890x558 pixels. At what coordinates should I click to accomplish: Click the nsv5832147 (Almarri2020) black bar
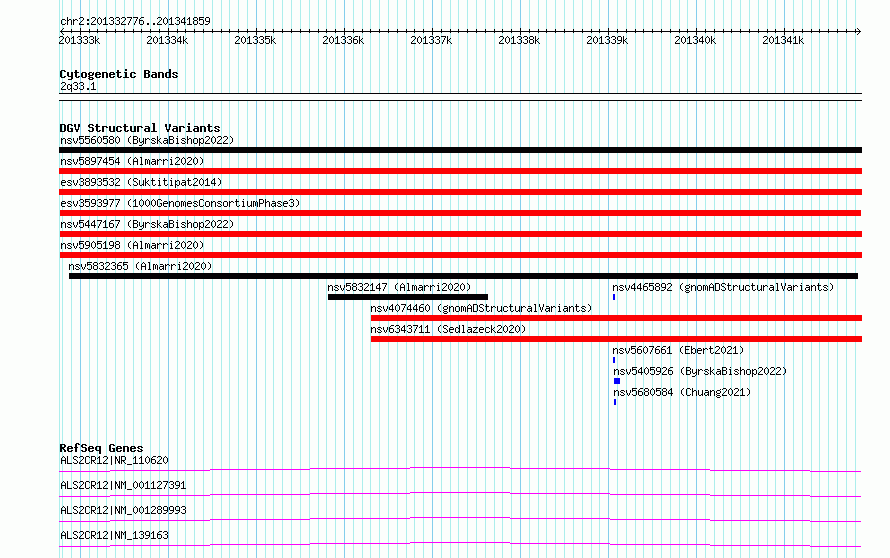coord(408,297)
